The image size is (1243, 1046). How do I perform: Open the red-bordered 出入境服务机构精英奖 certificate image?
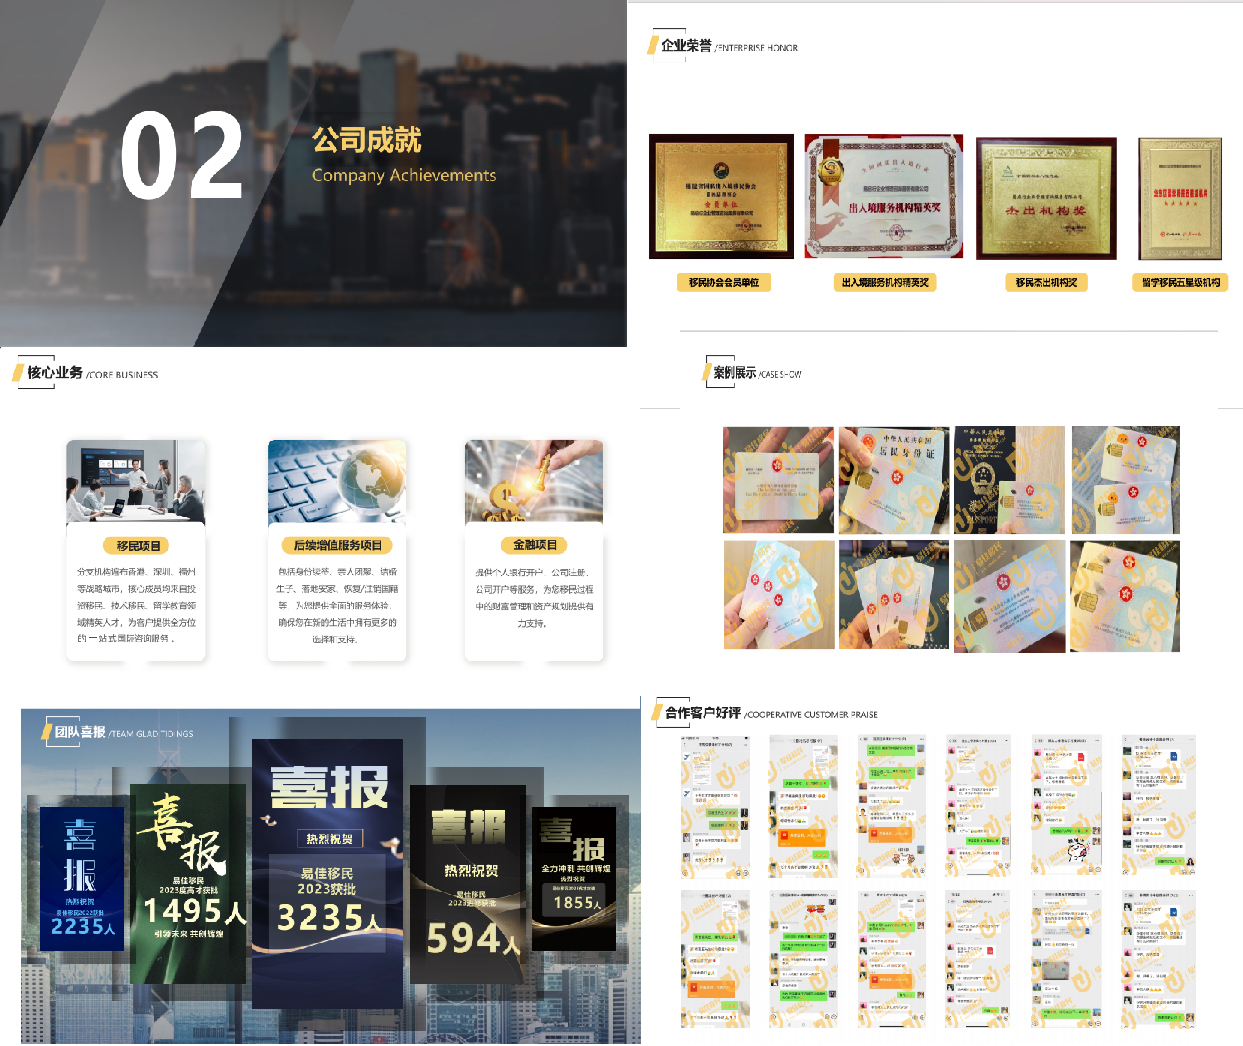[884, 197]
